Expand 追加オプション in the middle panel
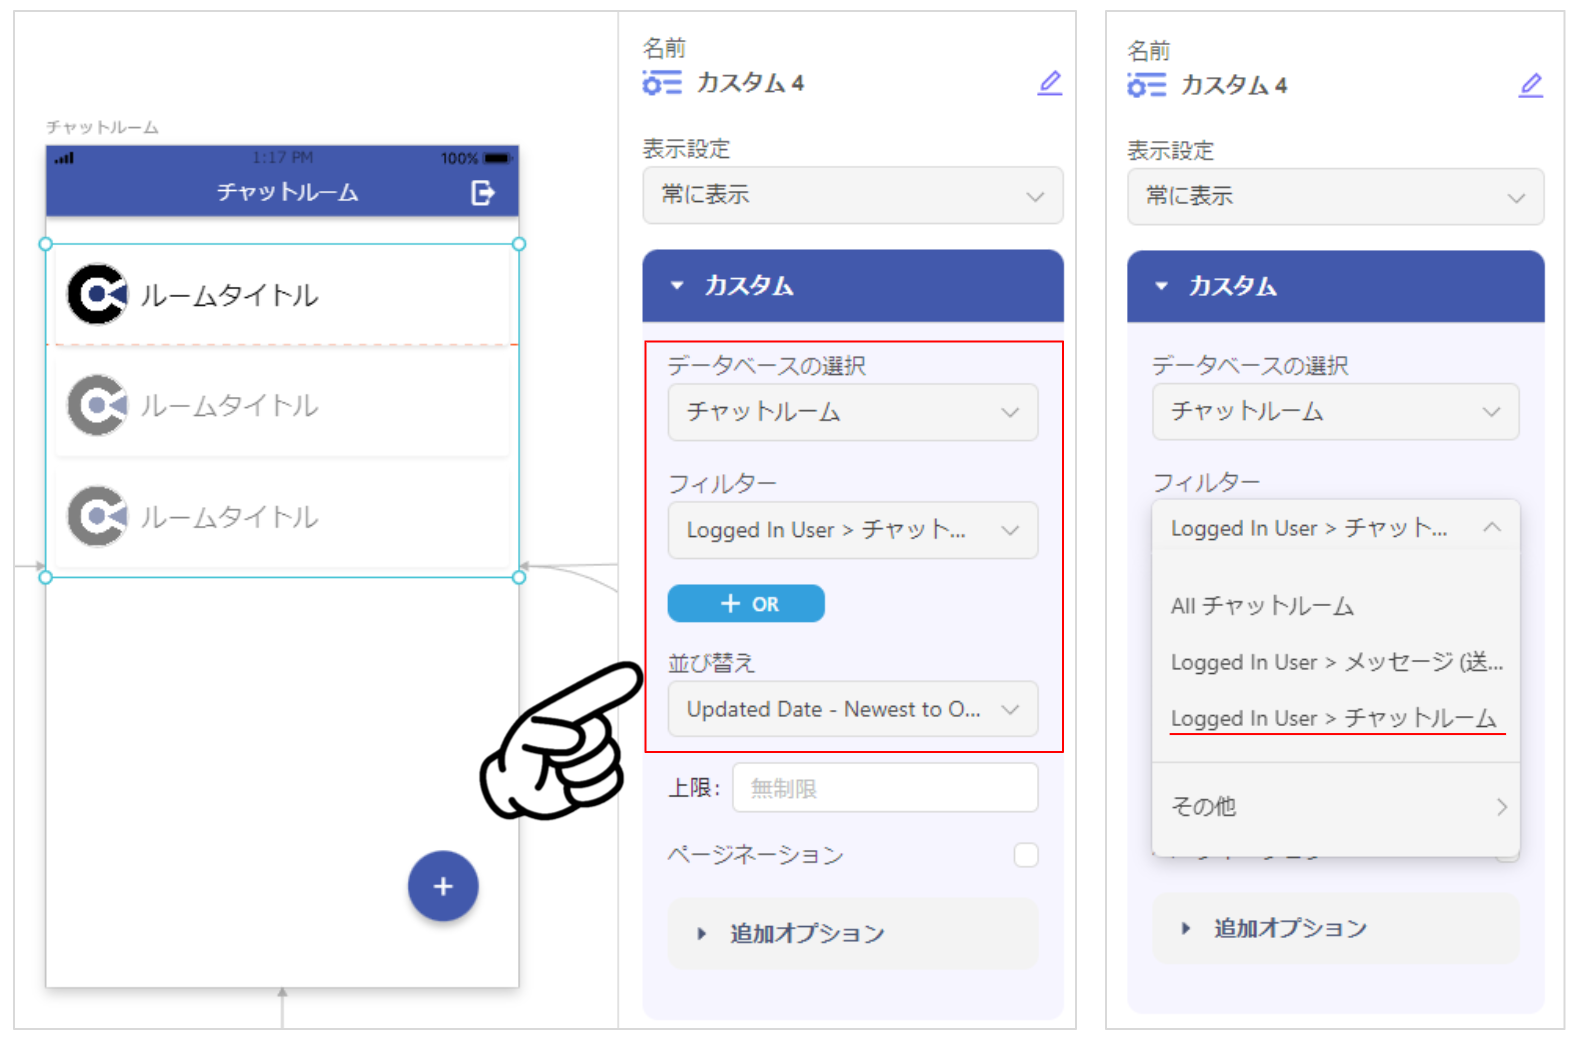This screenshot has width=1586, height=1042. pyautogui.click(x=852, y=933)
